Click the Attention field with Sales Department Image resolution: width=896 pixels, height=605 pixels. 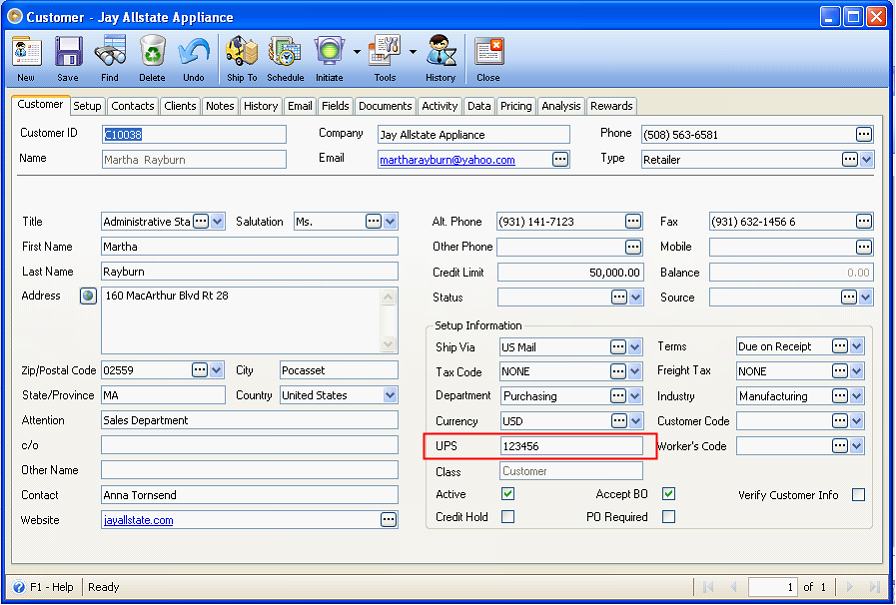250,420
